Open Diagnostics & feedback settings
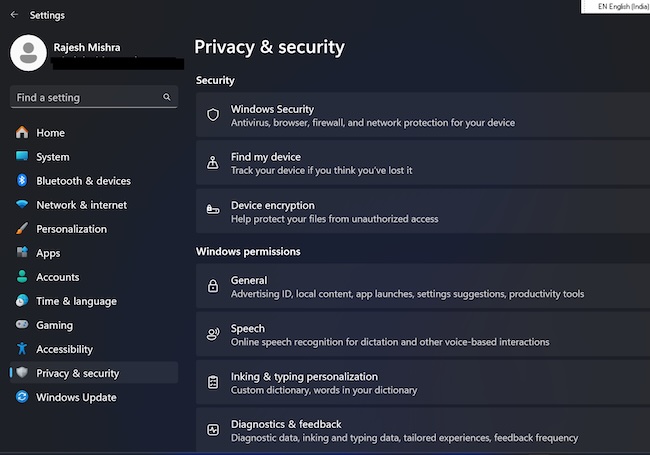This screenshot has height=455, width=650. point(423,430)
